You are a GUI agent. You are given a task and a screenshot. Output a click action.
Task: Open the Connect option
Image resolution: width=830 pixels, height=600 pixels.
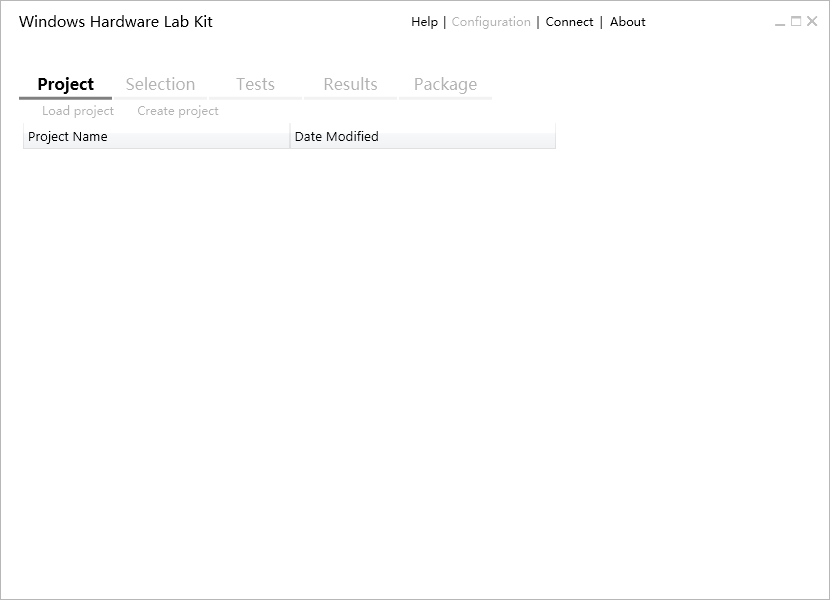click(x=569, y=22)
